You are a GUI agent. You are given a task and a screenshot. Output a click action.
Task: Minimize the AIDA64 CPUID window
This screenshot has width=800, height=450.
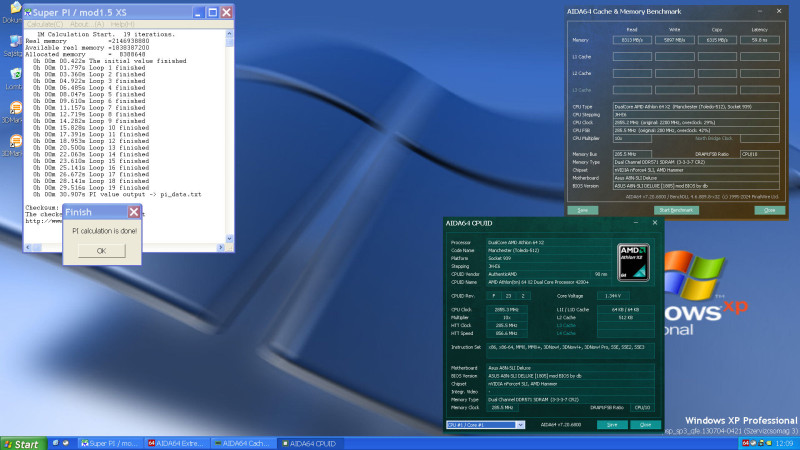click(x=636, y=223)
